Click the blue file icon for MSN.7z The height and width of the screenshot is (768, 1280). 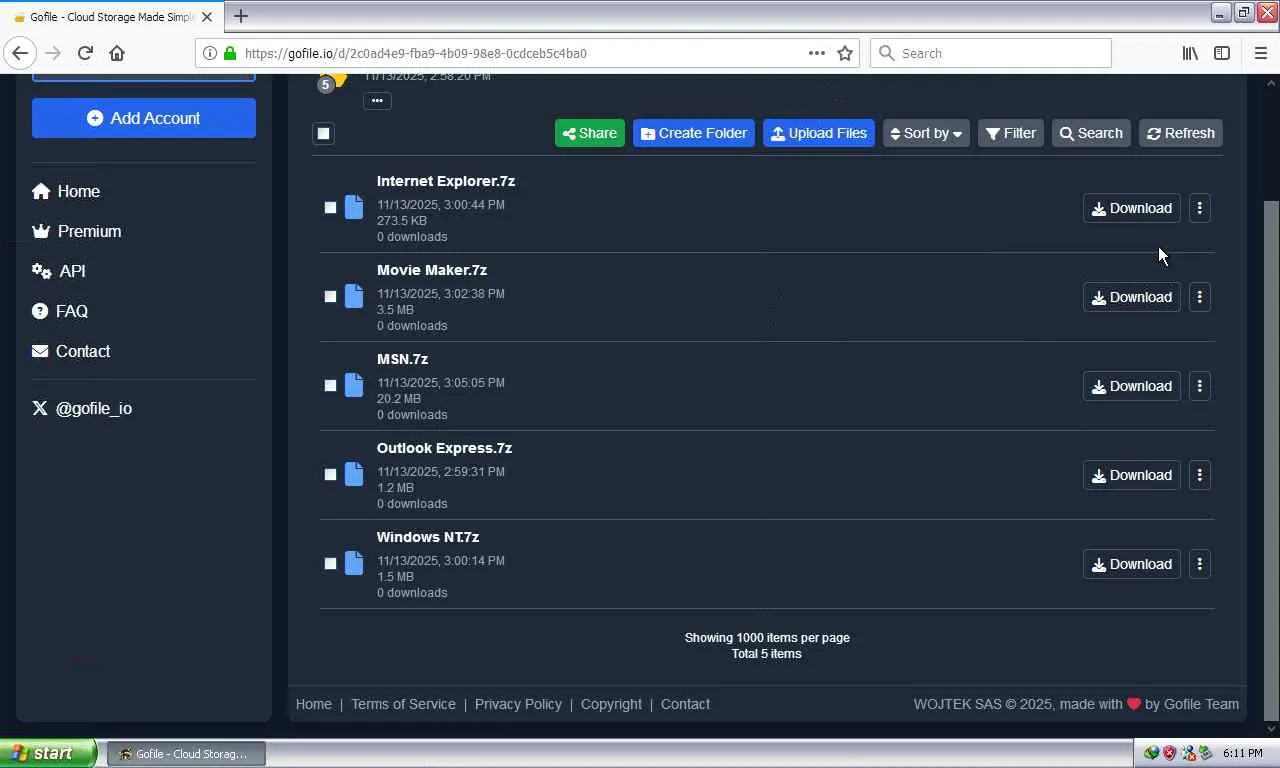[x=354, y=385]
